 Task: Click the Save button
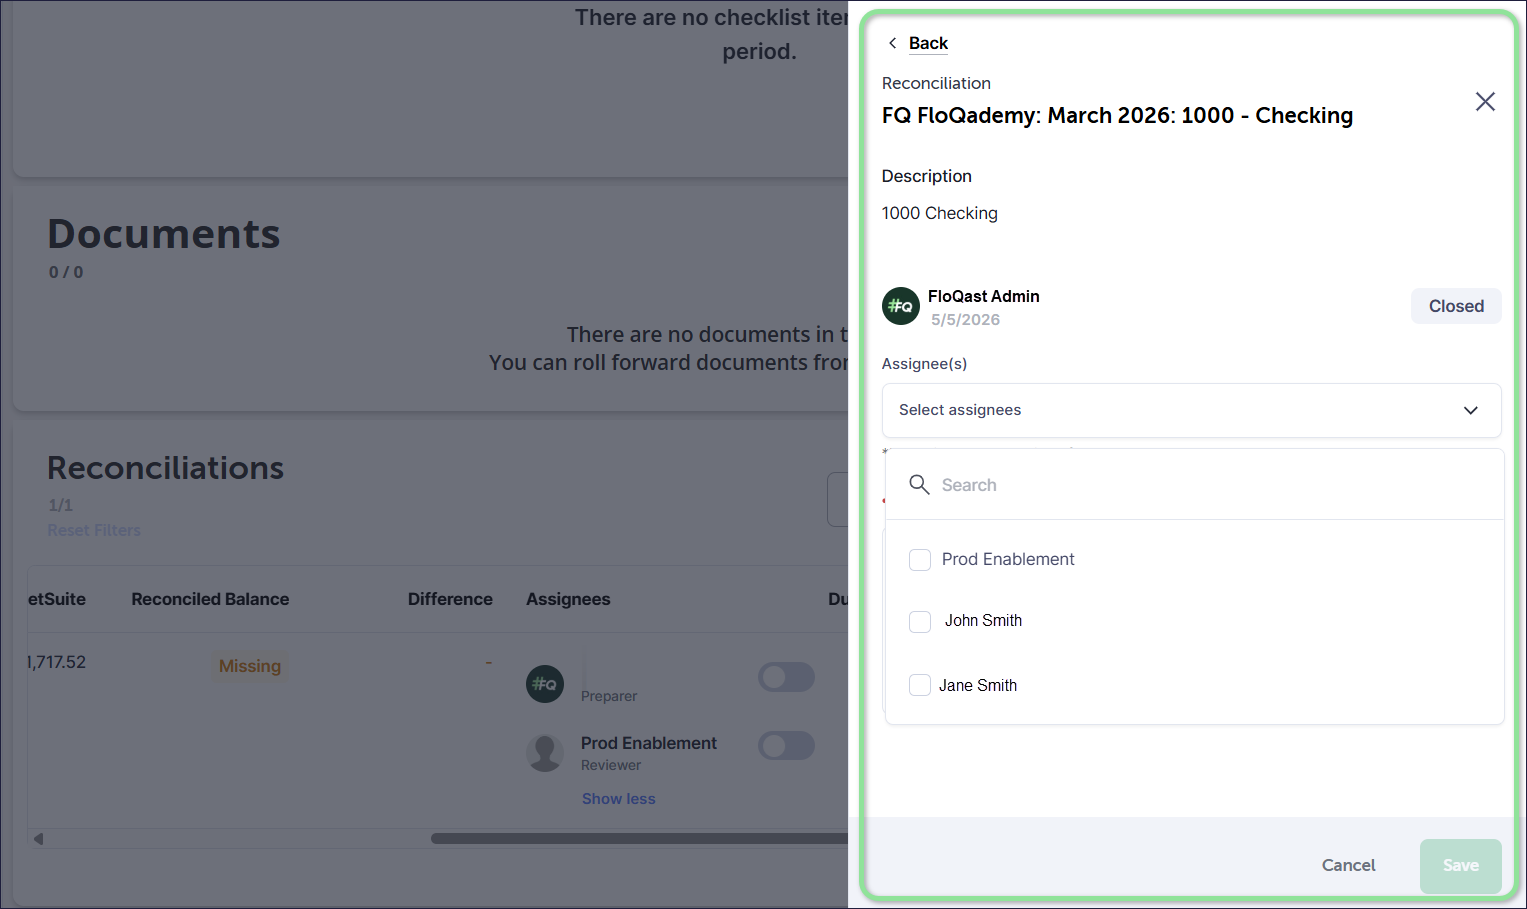tap(1460, 866)
